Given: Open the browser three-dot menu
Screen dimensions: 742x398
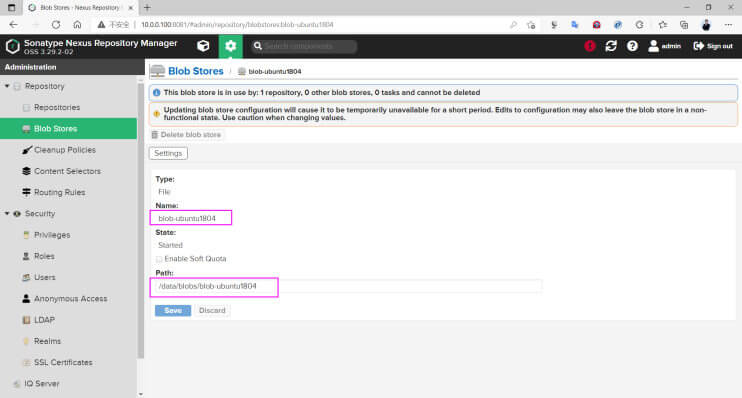Looking at the screenshot, I should coord(728,25).
